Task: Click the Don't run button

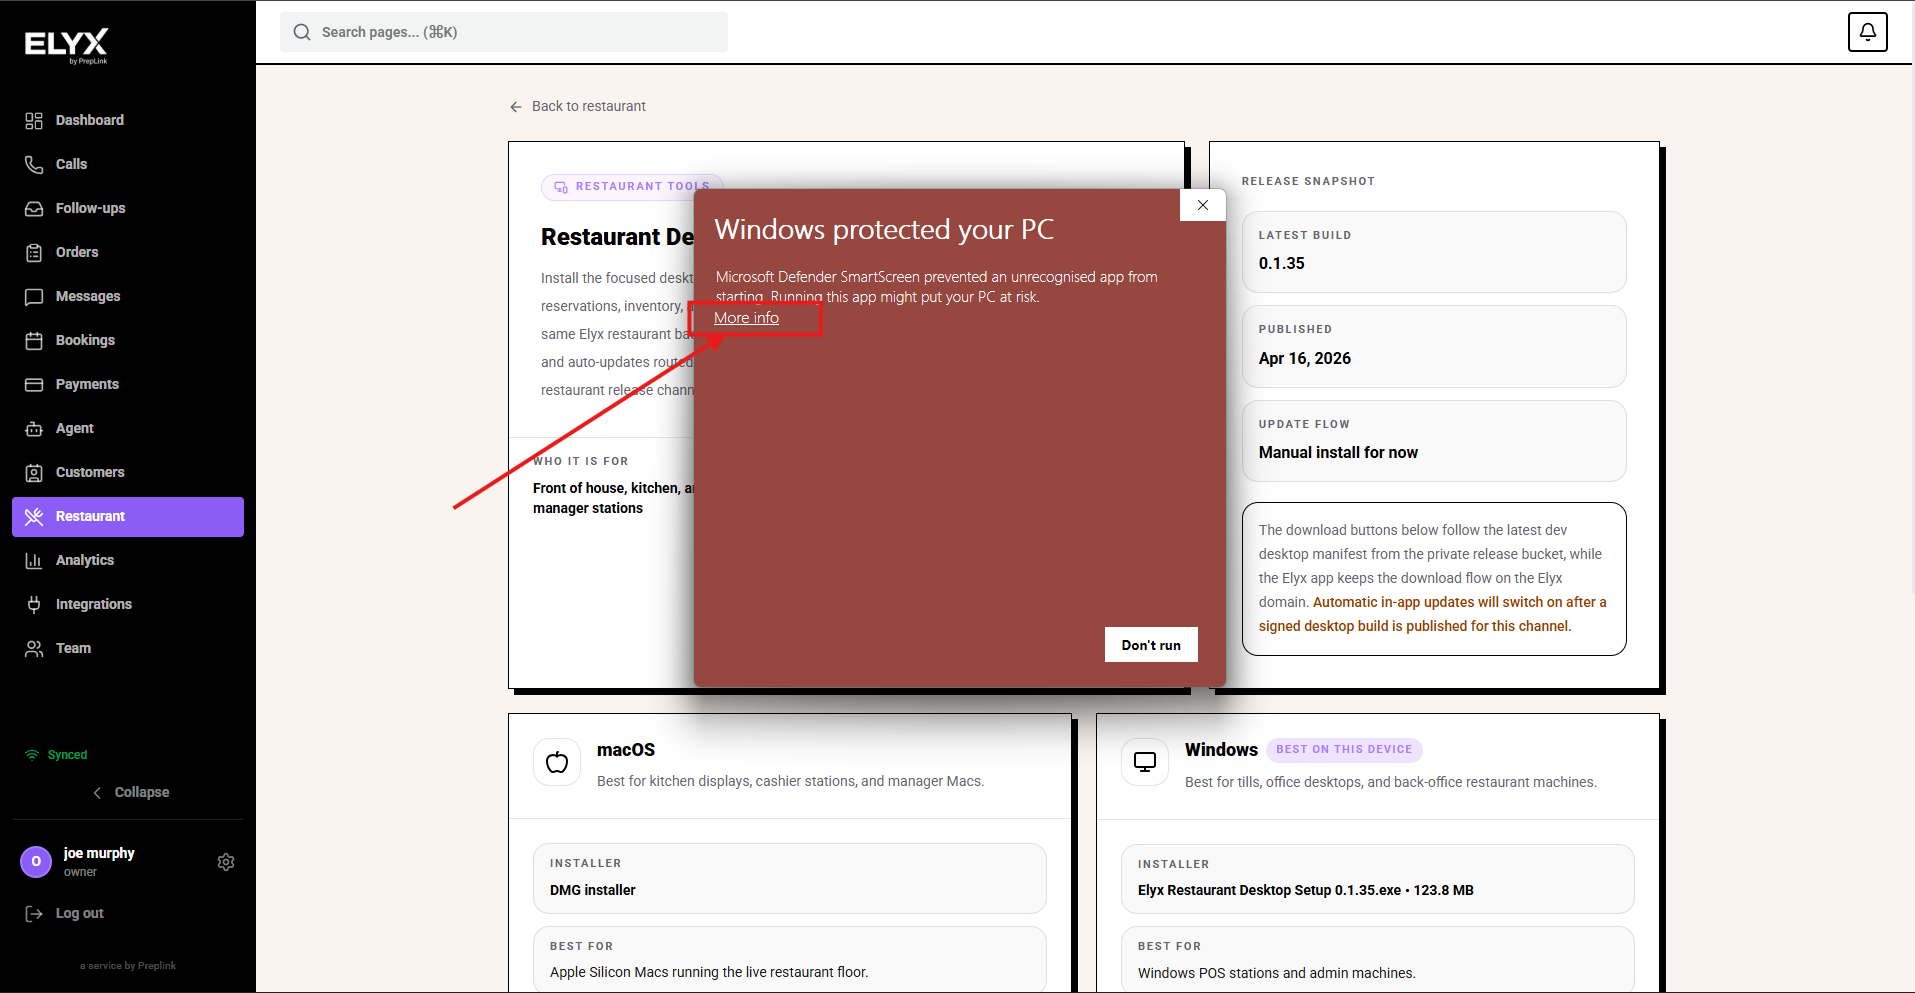Action: click(1151, 645)
